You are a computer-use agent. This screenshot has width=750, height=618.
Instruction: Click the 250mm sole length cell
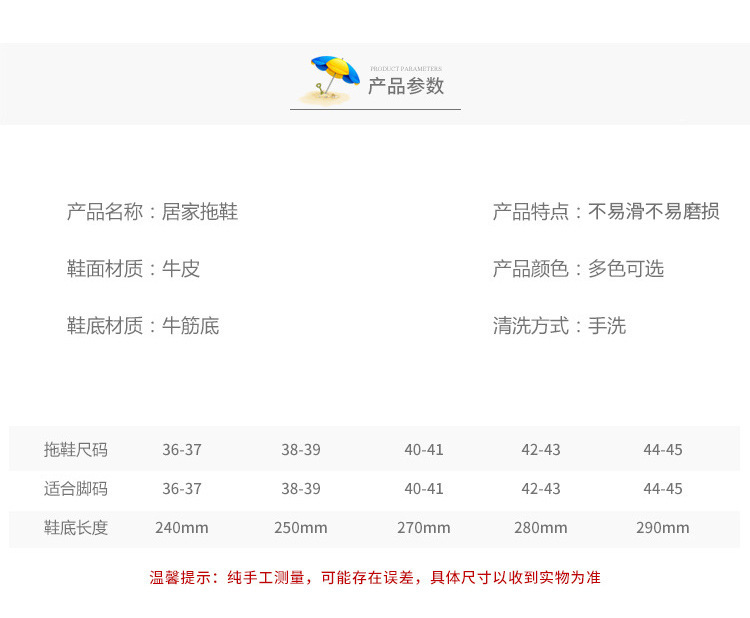(301, 528)
